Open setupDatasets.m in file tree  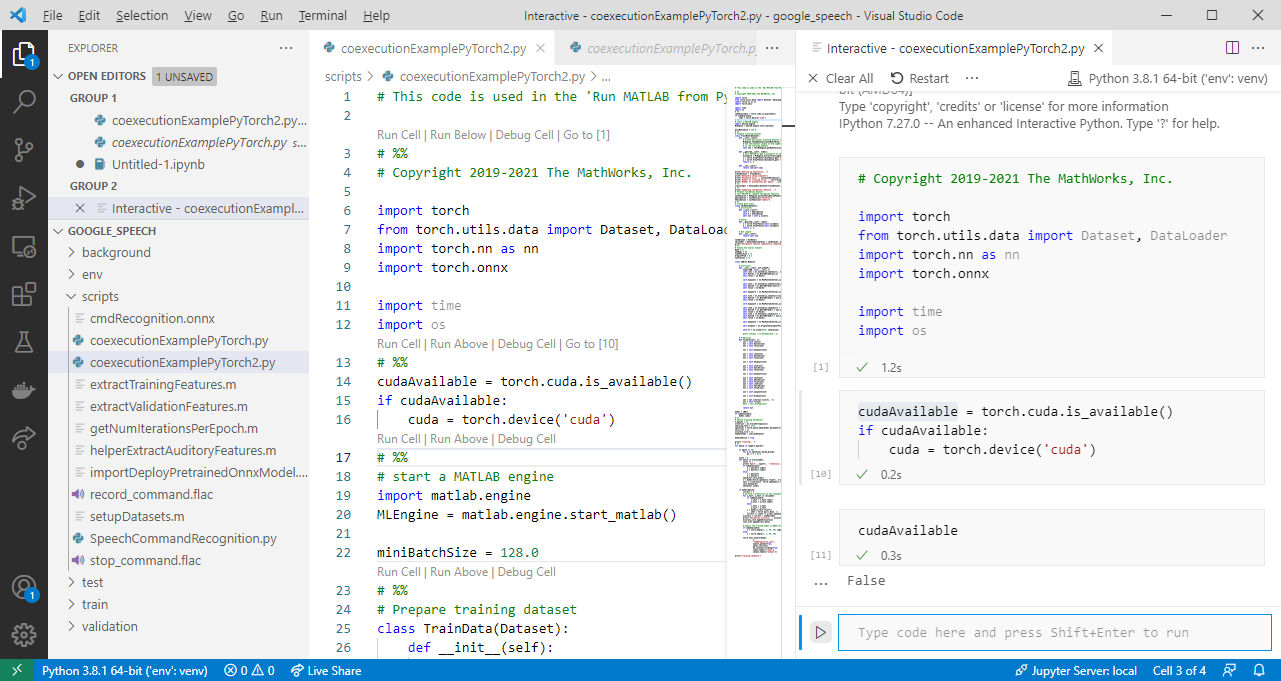coord(137,516)
